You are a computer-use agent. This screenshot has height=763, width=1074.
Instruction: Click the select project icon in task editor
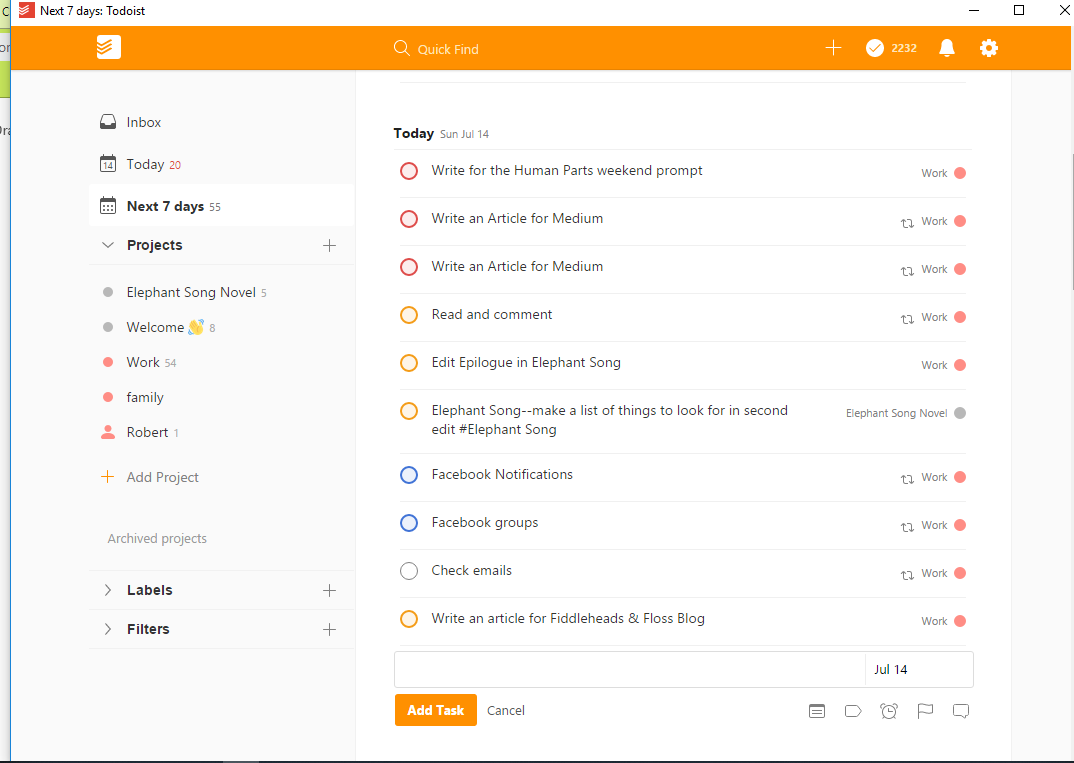817,711
